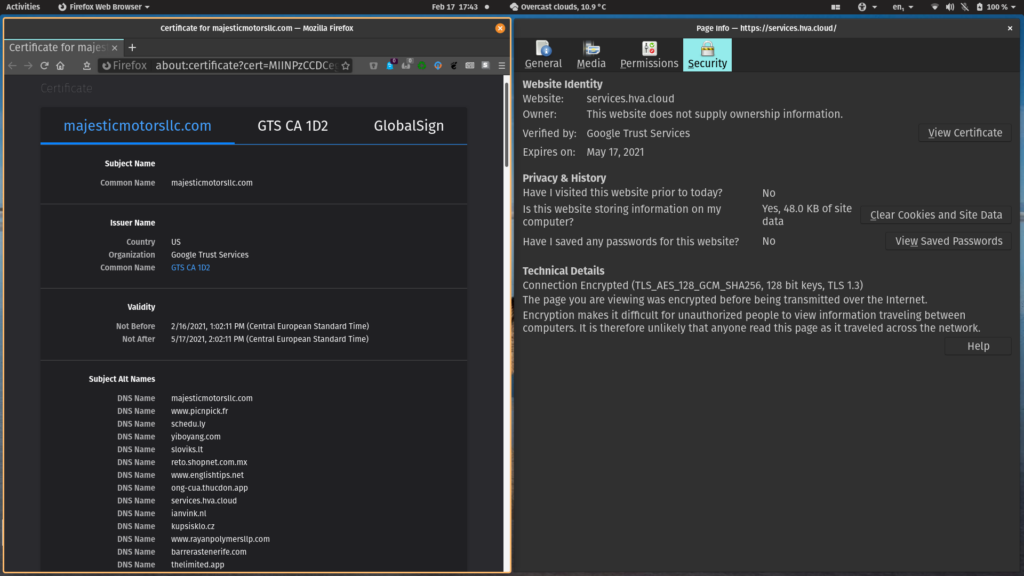Image resolution: width=1024 pixels, height=576 pixels.
Task: Click the Help button in Page Info
Action: 978,346
